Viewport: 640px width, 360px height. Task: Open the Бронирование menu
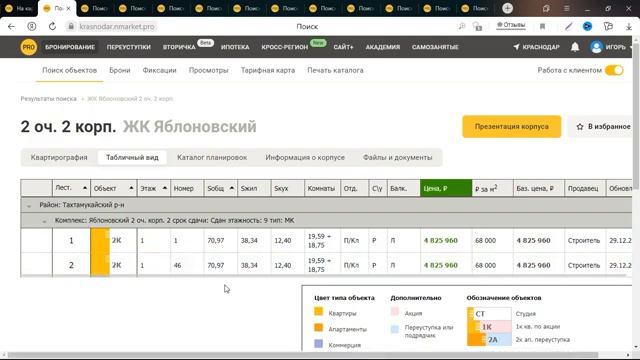(x=70, y=47)
